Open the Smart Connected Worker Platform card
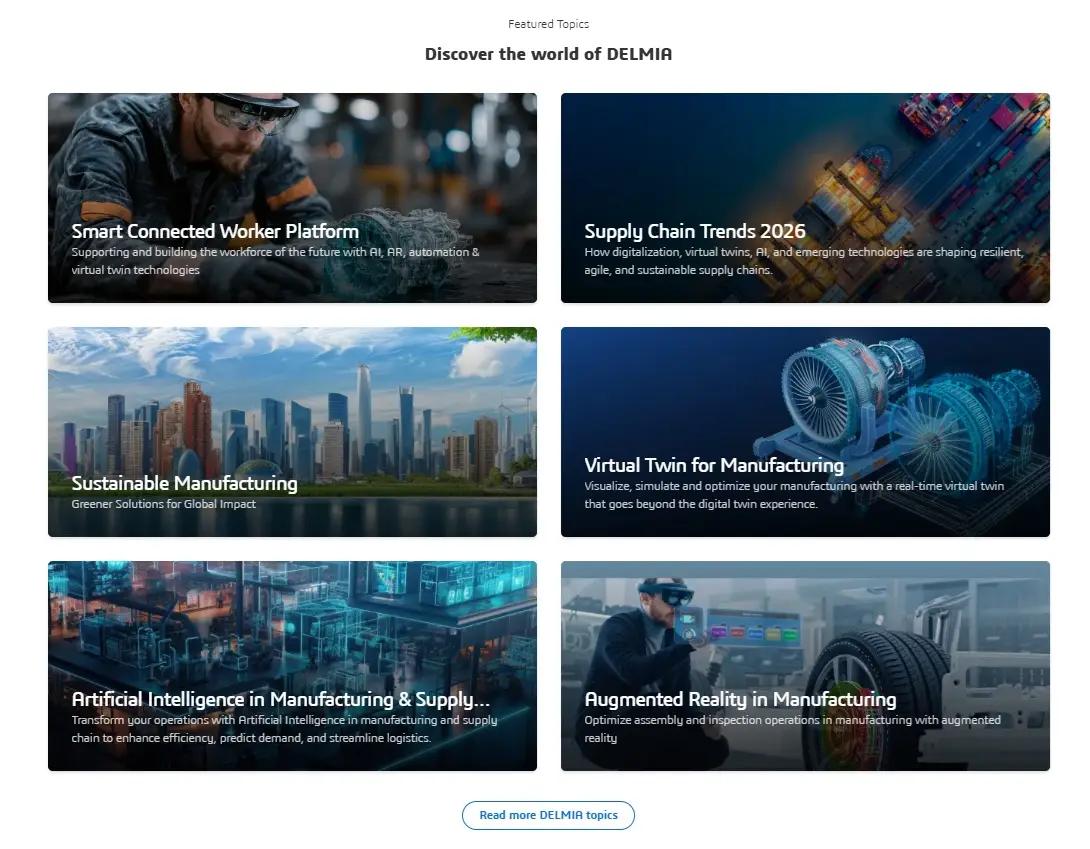The width and height of the screenshot is (1090, 849). (x=292, y=197)
